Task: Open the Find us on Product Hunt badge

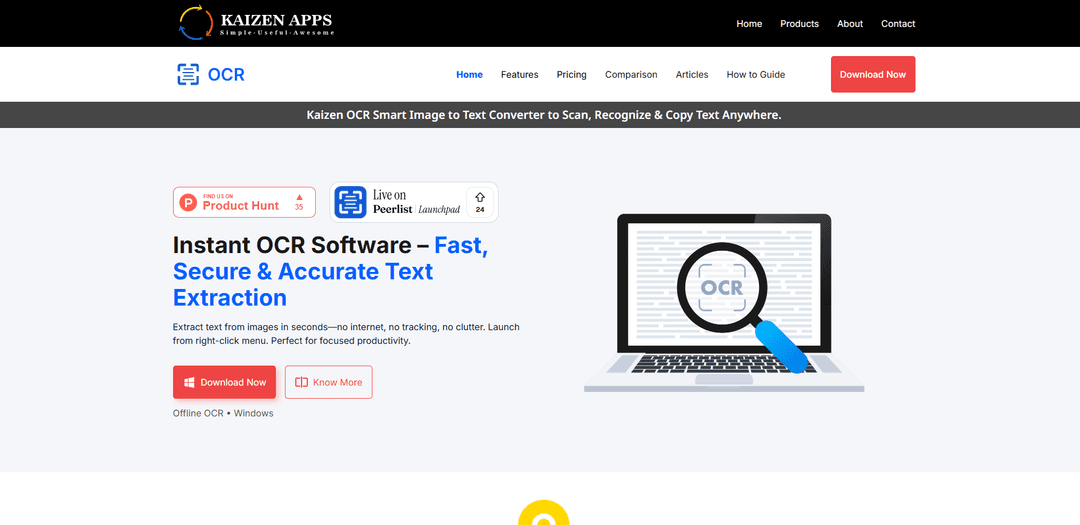Action: click(x=245, y=203)
